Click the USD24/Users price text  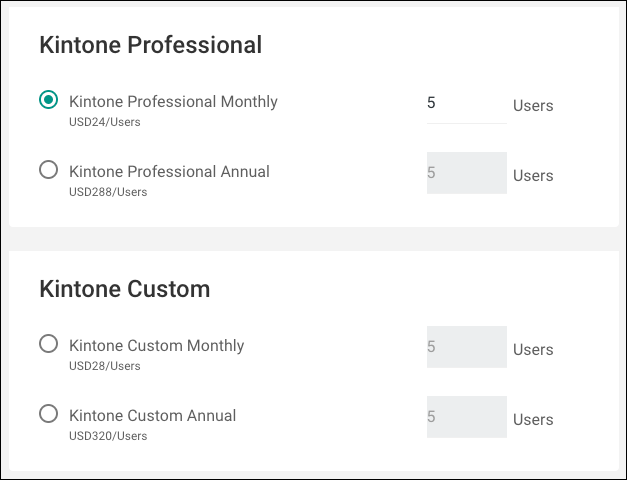coord(105,122)
